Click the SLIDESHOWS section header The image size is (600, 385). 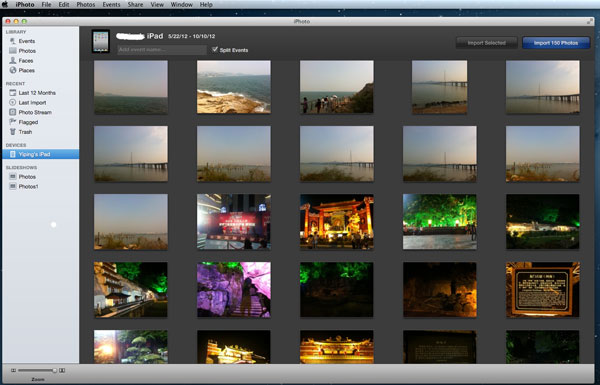pos(21,168)
